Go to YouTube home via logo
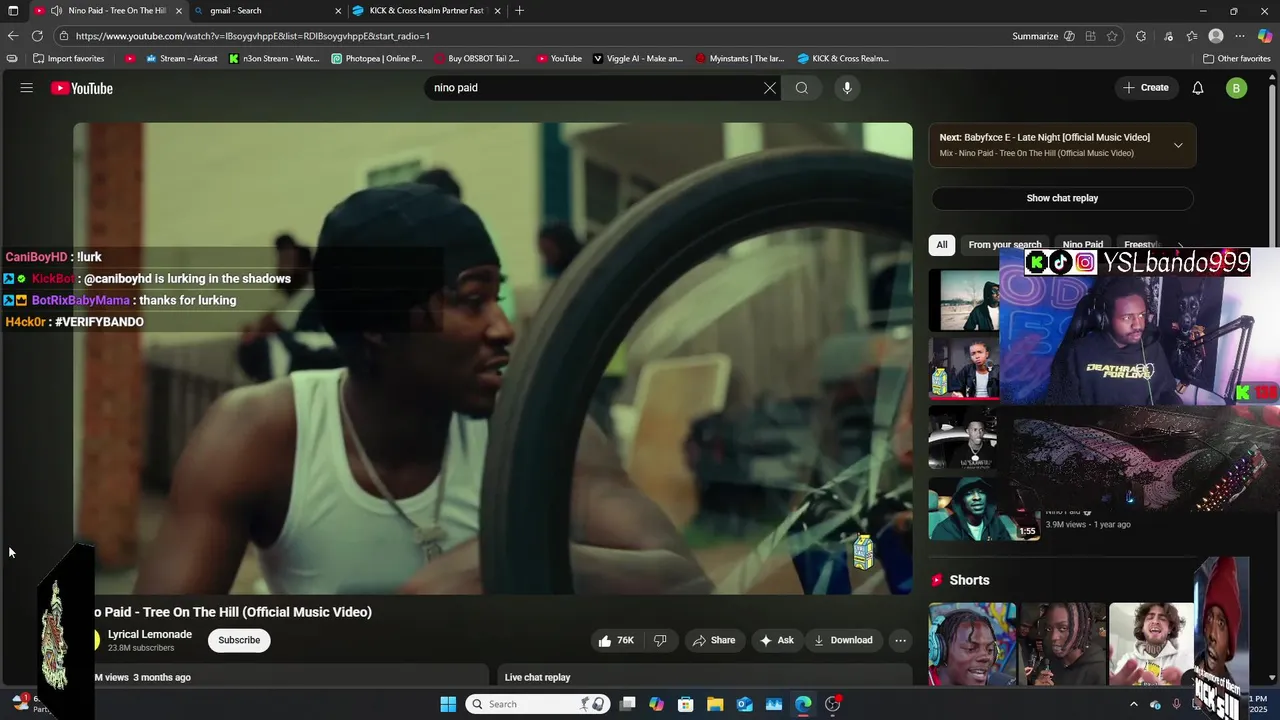This screenshot has width=1280, height=720. click(82, 88)
